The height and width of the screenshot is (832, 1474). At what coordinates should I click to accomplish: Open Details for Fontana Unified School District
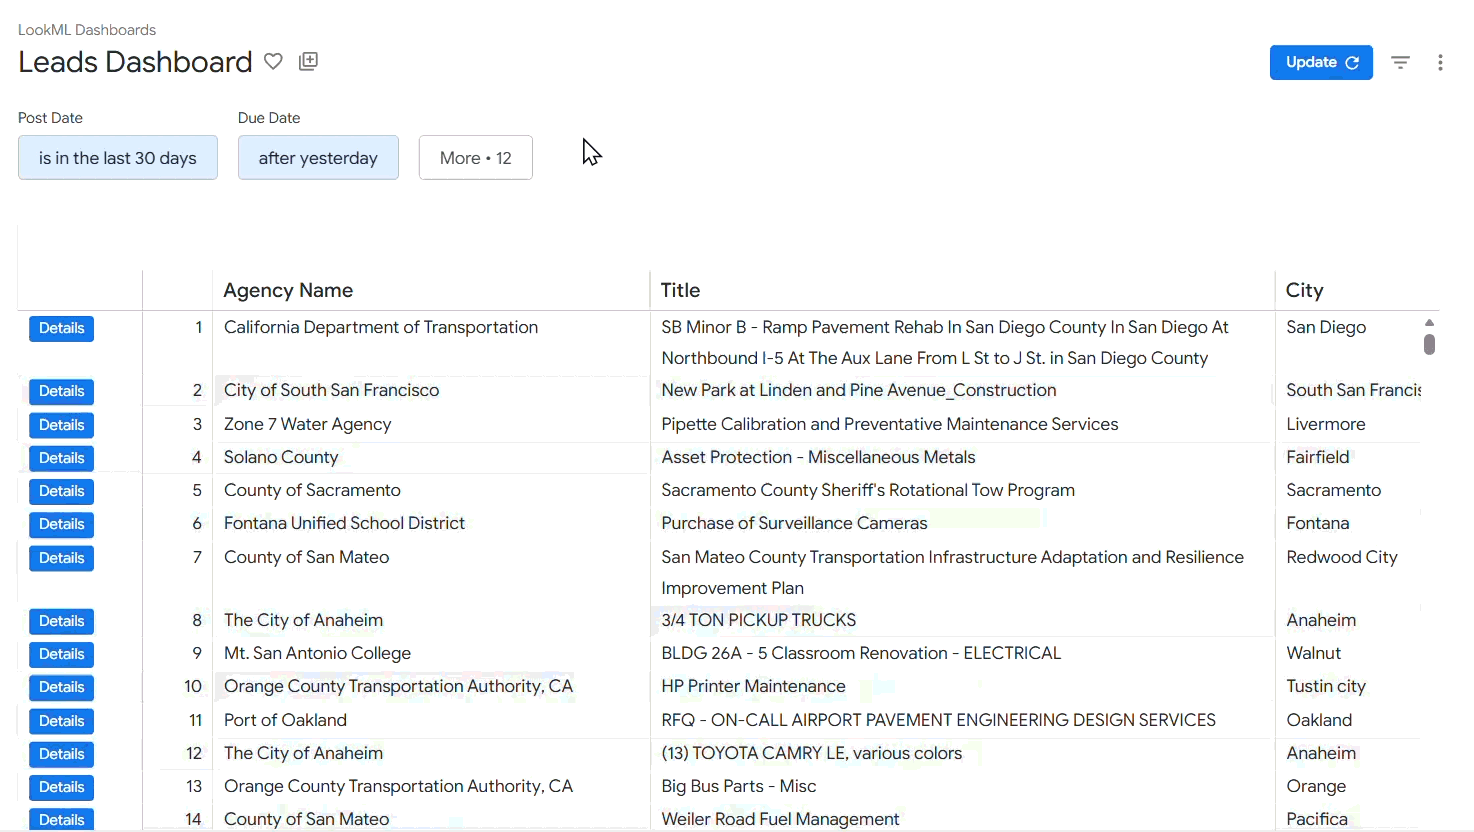61,524
